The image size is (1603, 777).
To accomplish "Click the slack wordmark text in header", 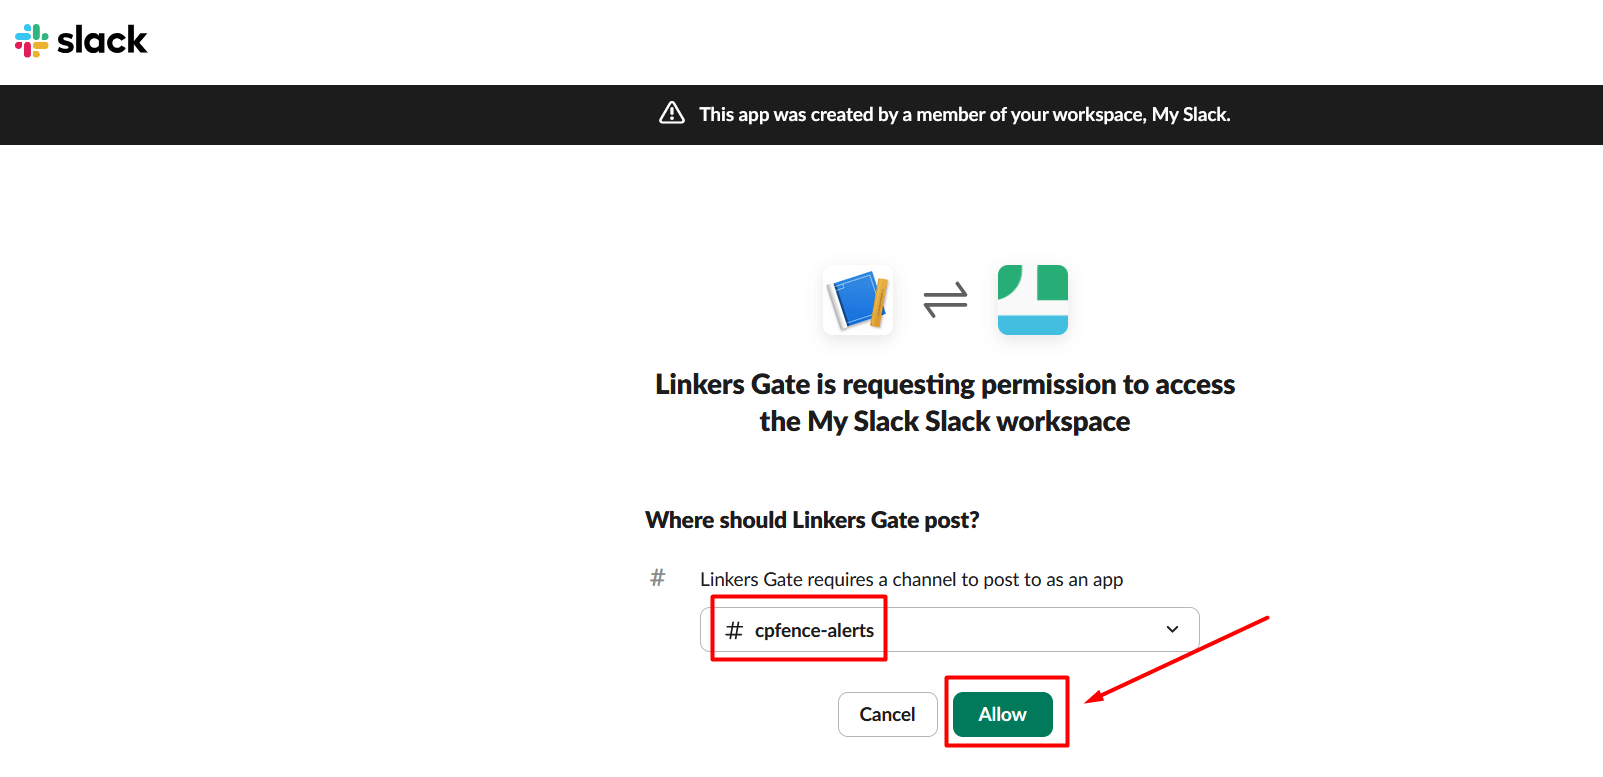I will 102,40.
